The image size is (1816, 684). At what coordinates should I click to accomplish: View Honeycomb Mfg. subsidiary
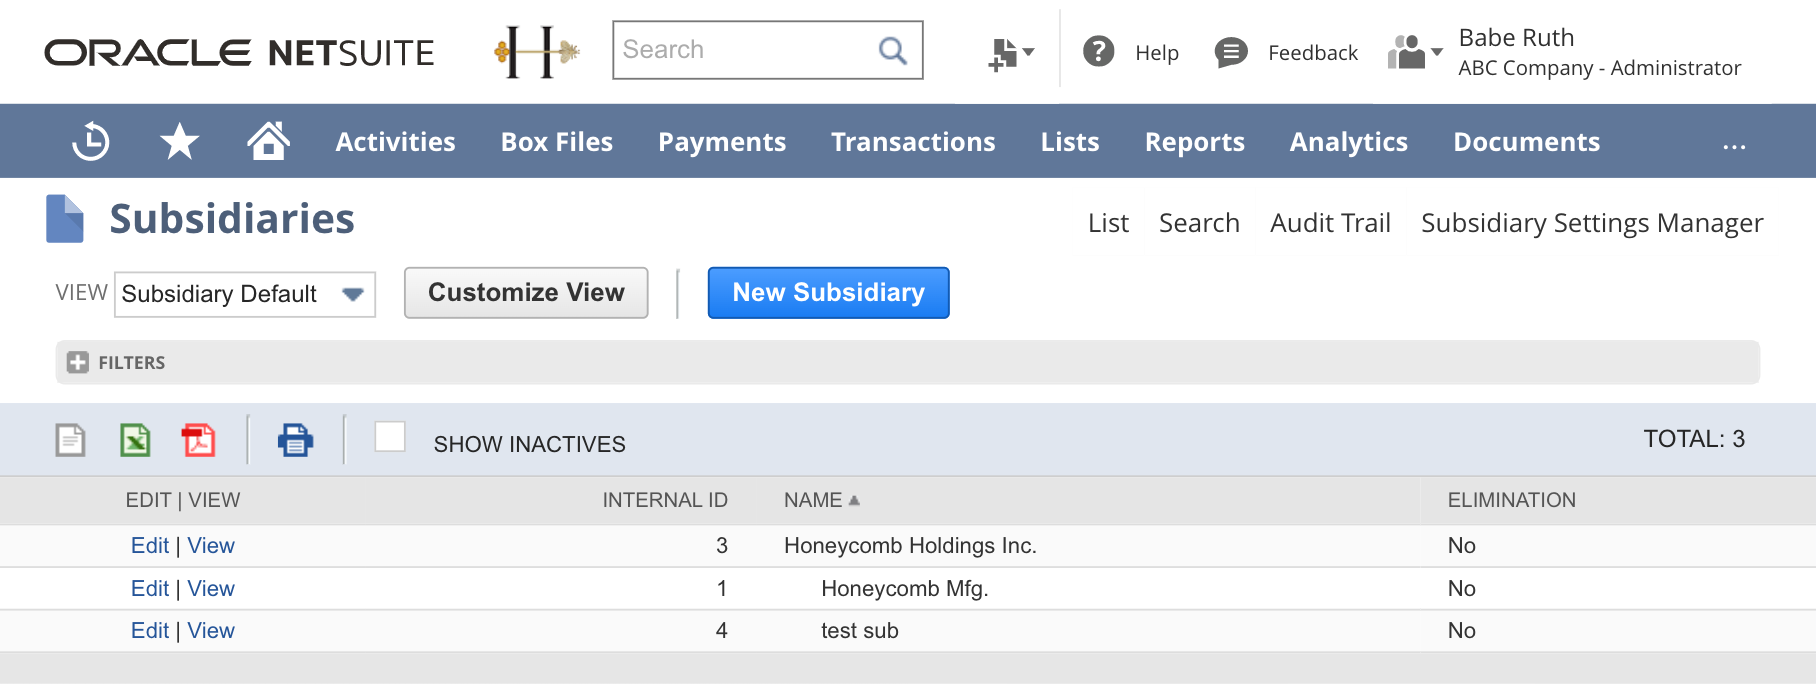point(211,589)
